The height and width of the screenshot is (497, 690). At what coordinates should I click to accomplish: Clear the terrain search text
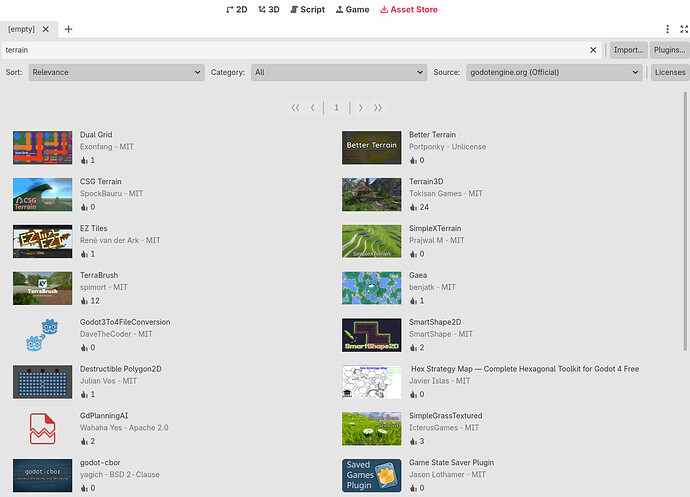point(593,50)
